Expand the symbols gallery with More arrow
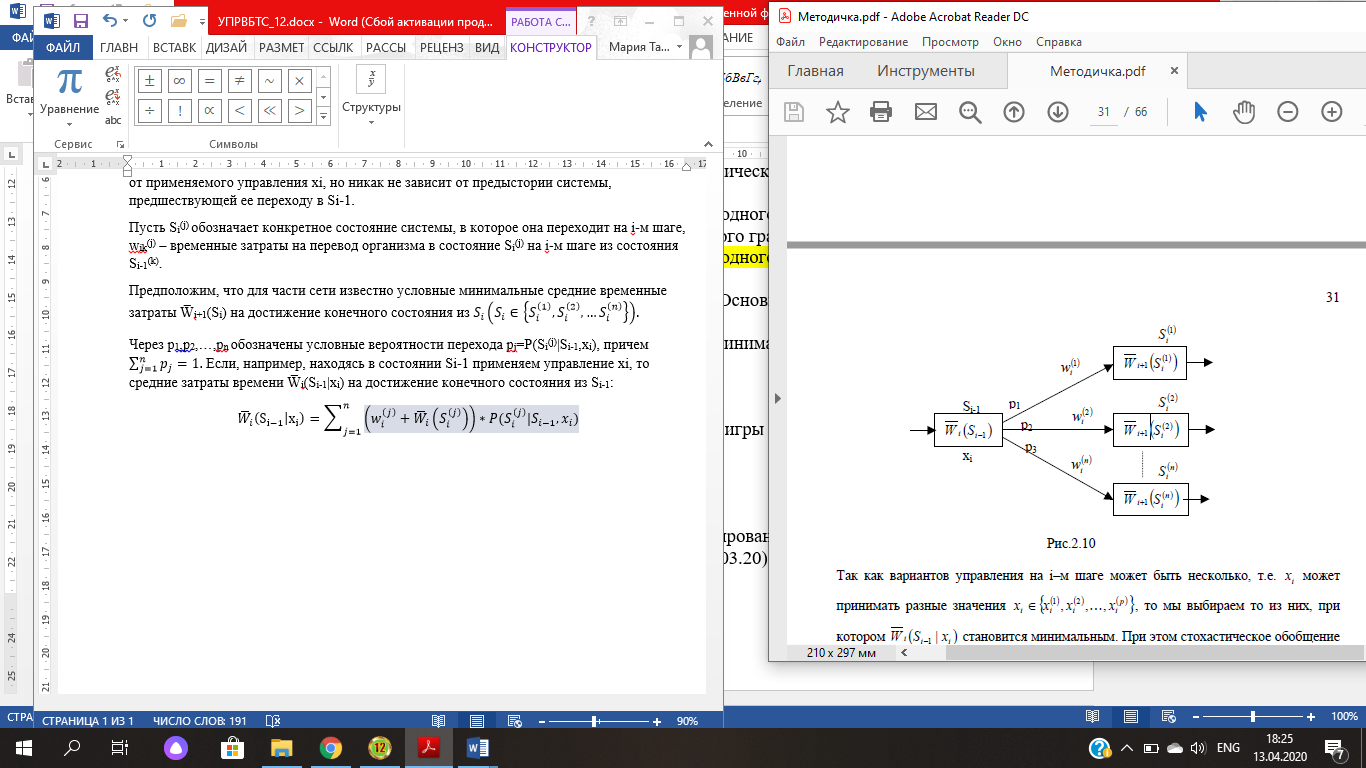 [323, 116]
